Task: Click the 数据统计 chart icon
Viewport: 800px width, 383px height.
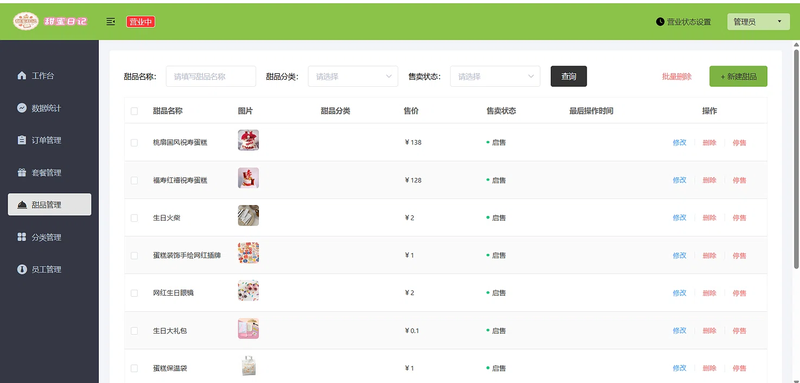Action: [21, 108]
